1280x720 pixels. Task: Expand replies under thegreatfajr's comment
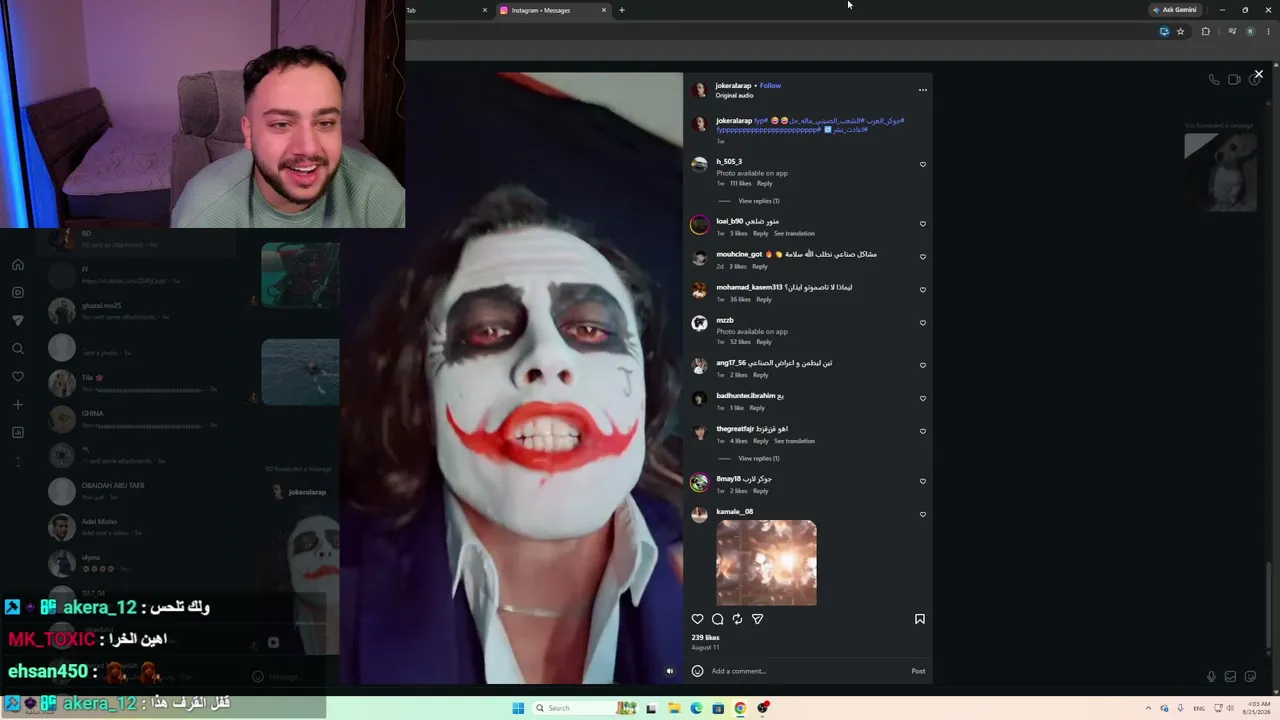click(x=759, y=458)
